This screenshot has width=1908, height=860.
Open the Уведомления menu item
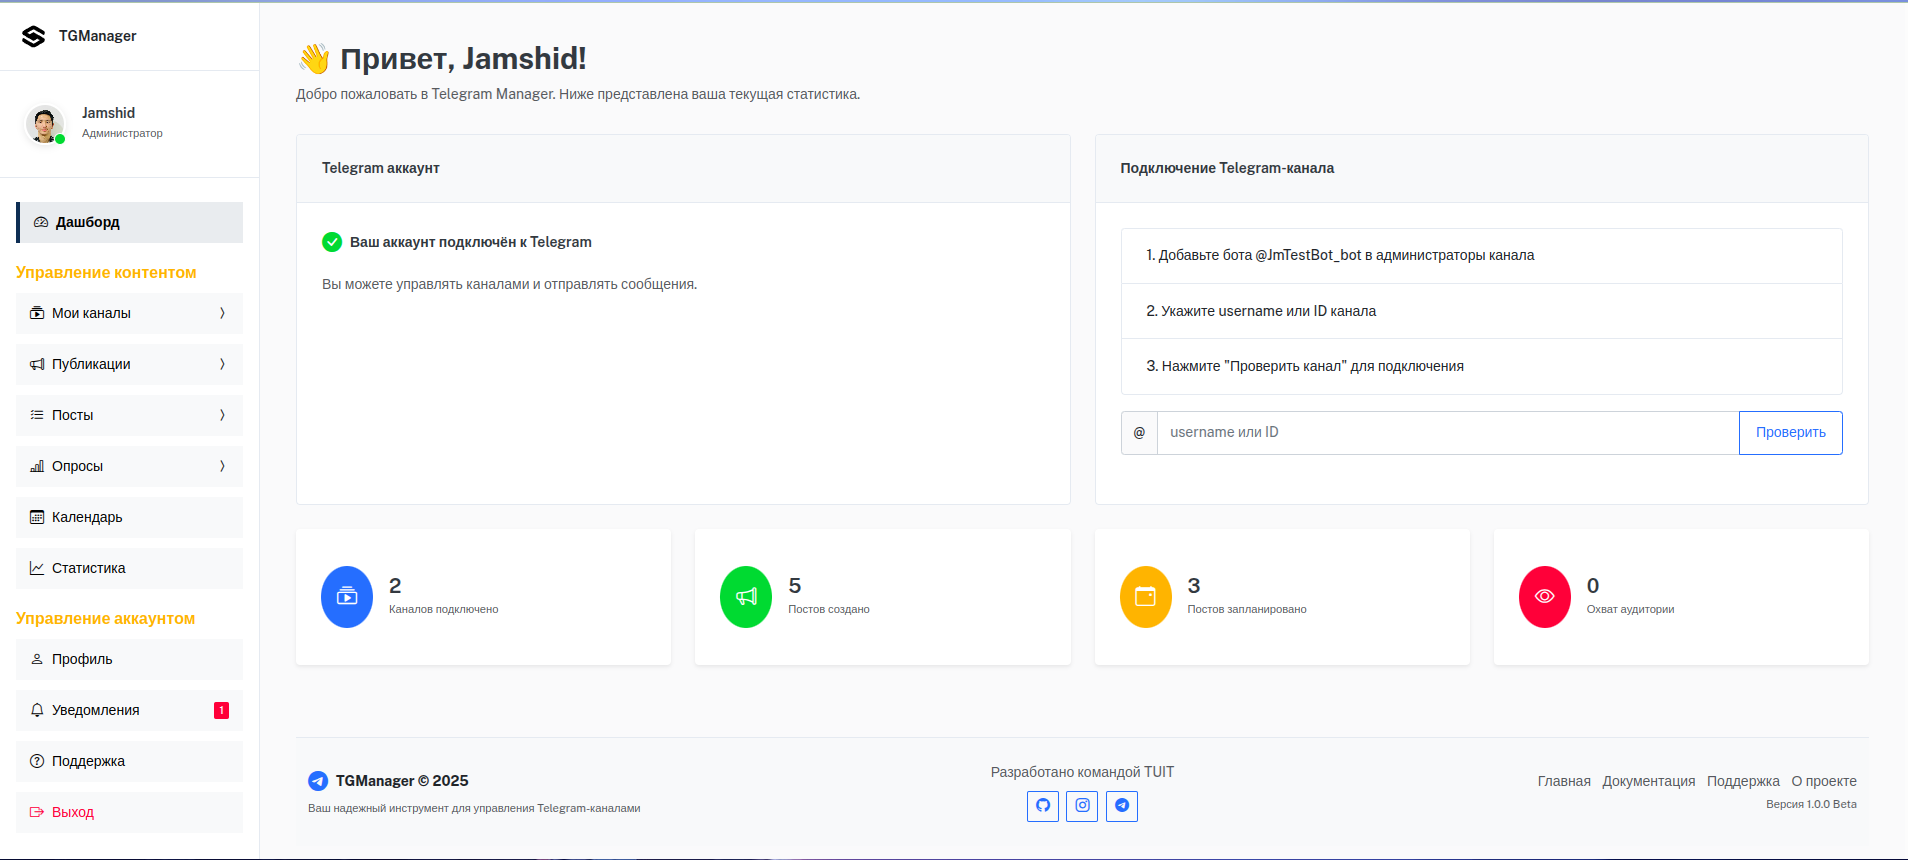pyautogui.click(x=129, y=710)
